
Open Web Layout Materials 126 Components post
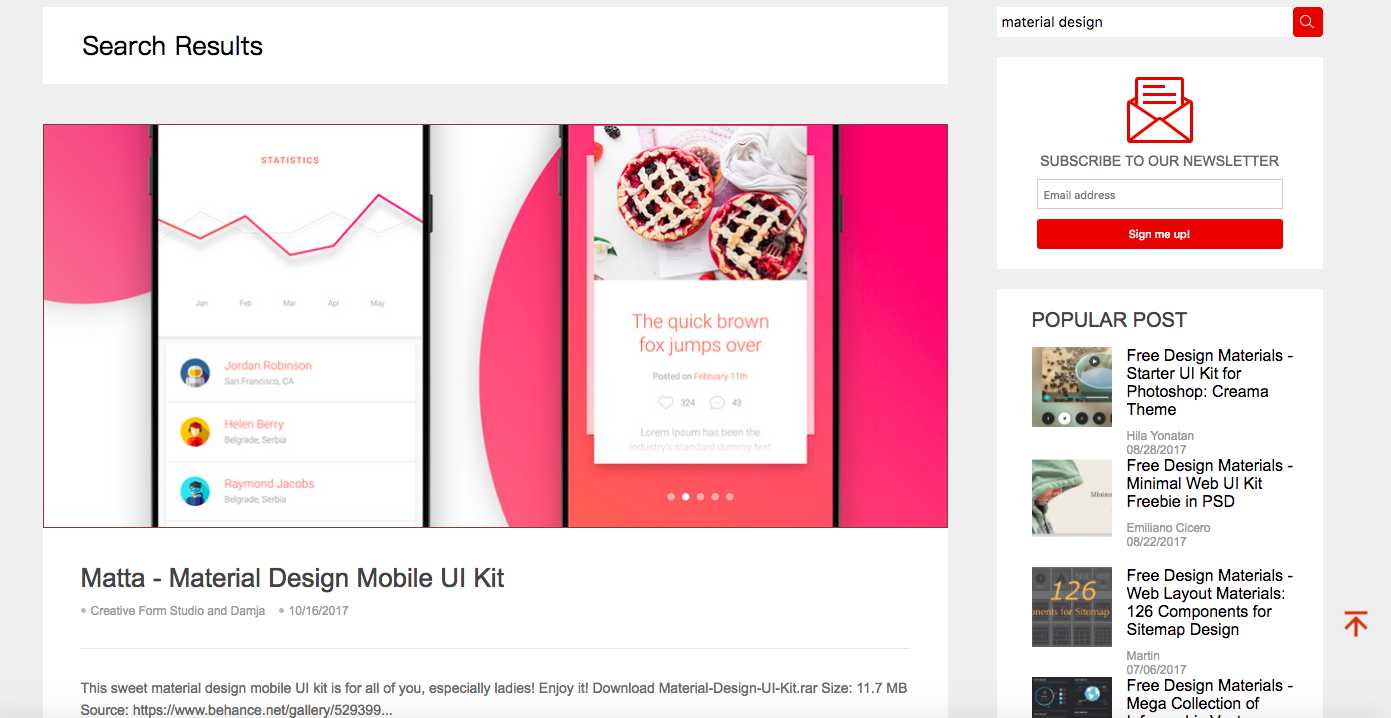click(1210, 602)
